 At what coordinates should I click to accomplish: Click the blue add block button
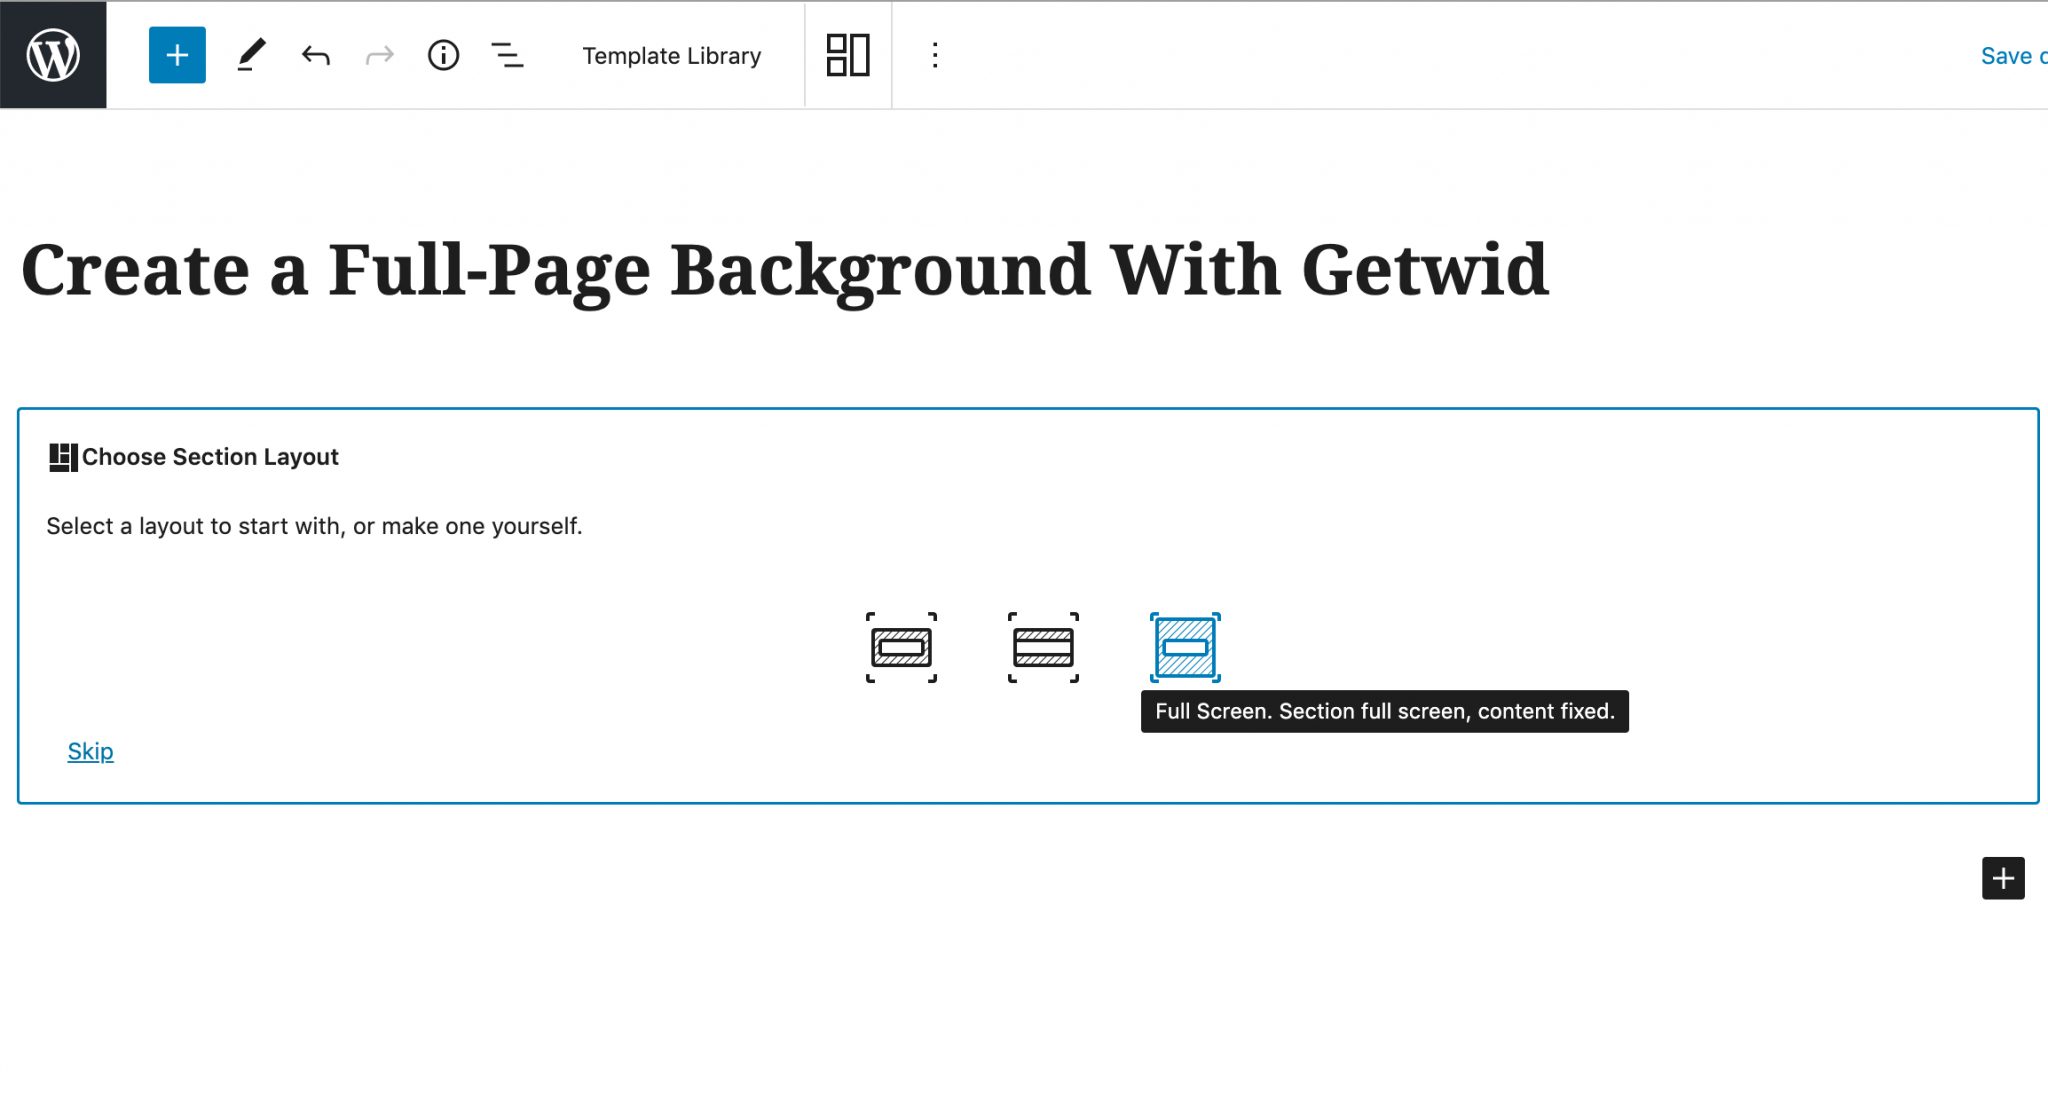tap(177, 55)
